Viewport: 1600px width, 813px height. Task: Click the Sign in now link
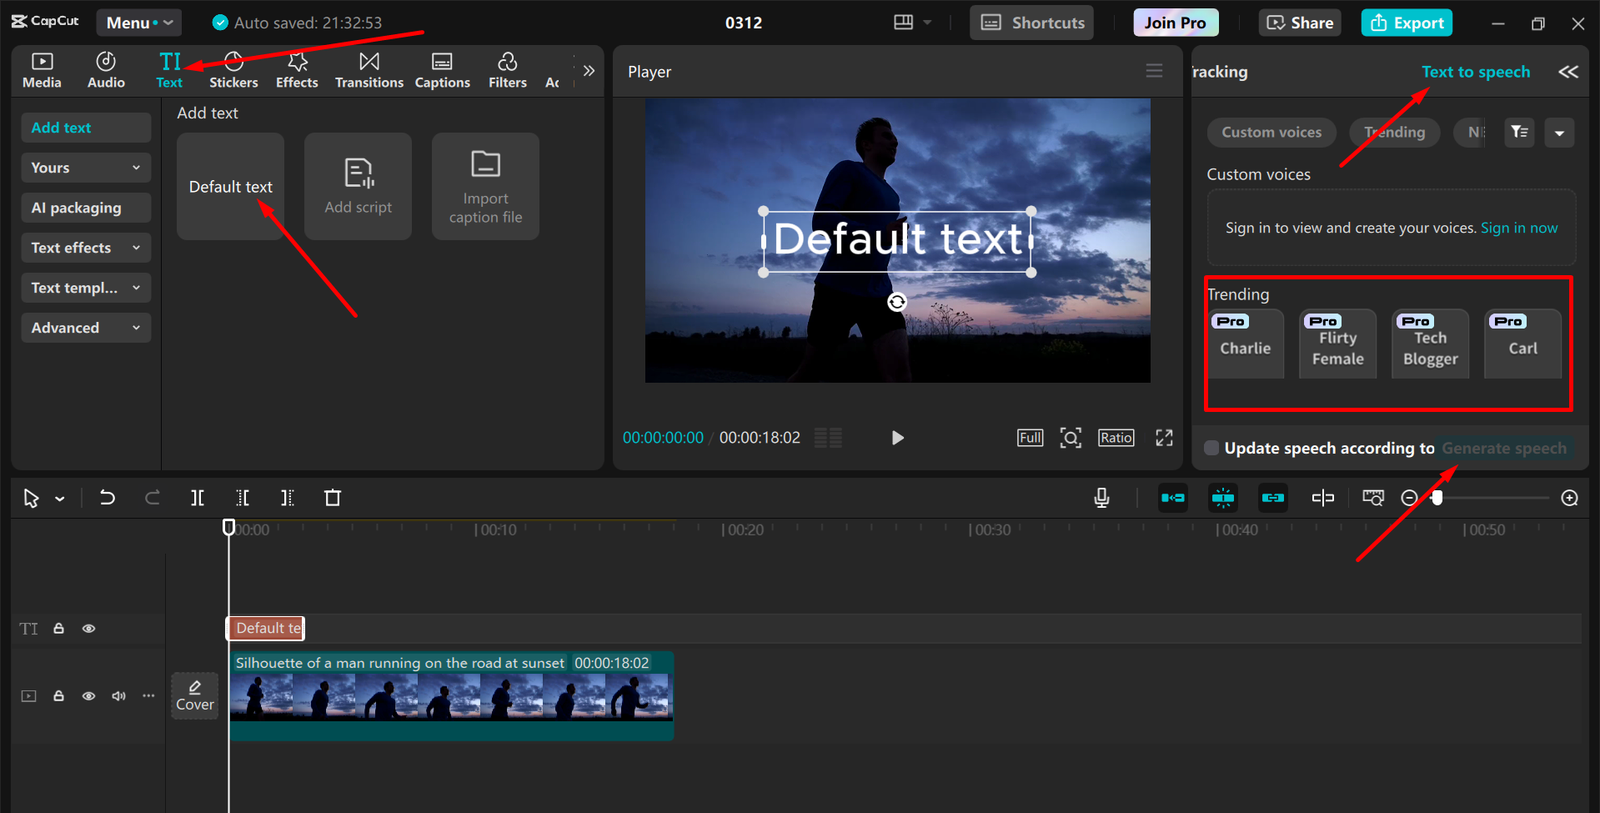point(1518,228)
